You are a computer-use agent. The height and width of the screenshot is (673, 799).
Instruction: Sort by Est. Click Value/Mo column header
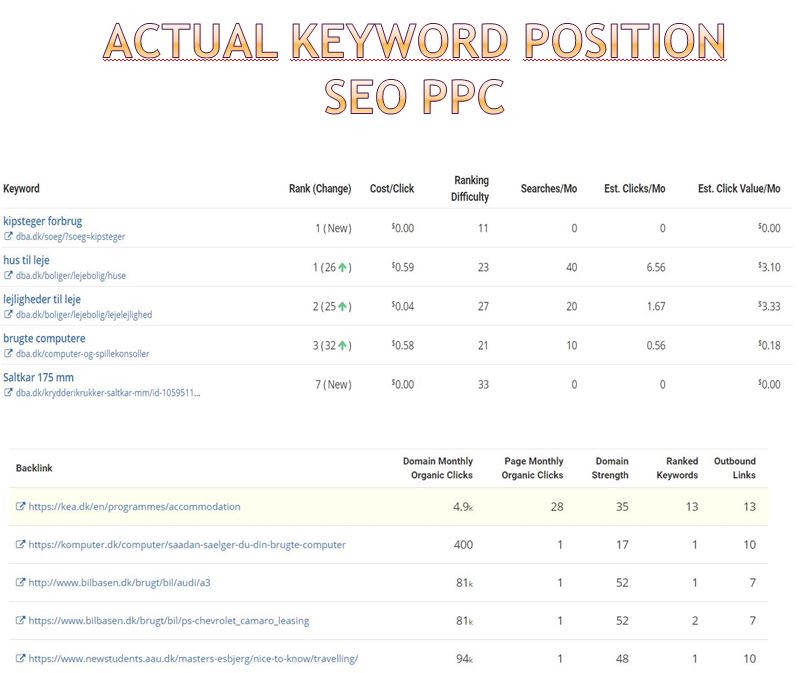[x=738, y=189]
